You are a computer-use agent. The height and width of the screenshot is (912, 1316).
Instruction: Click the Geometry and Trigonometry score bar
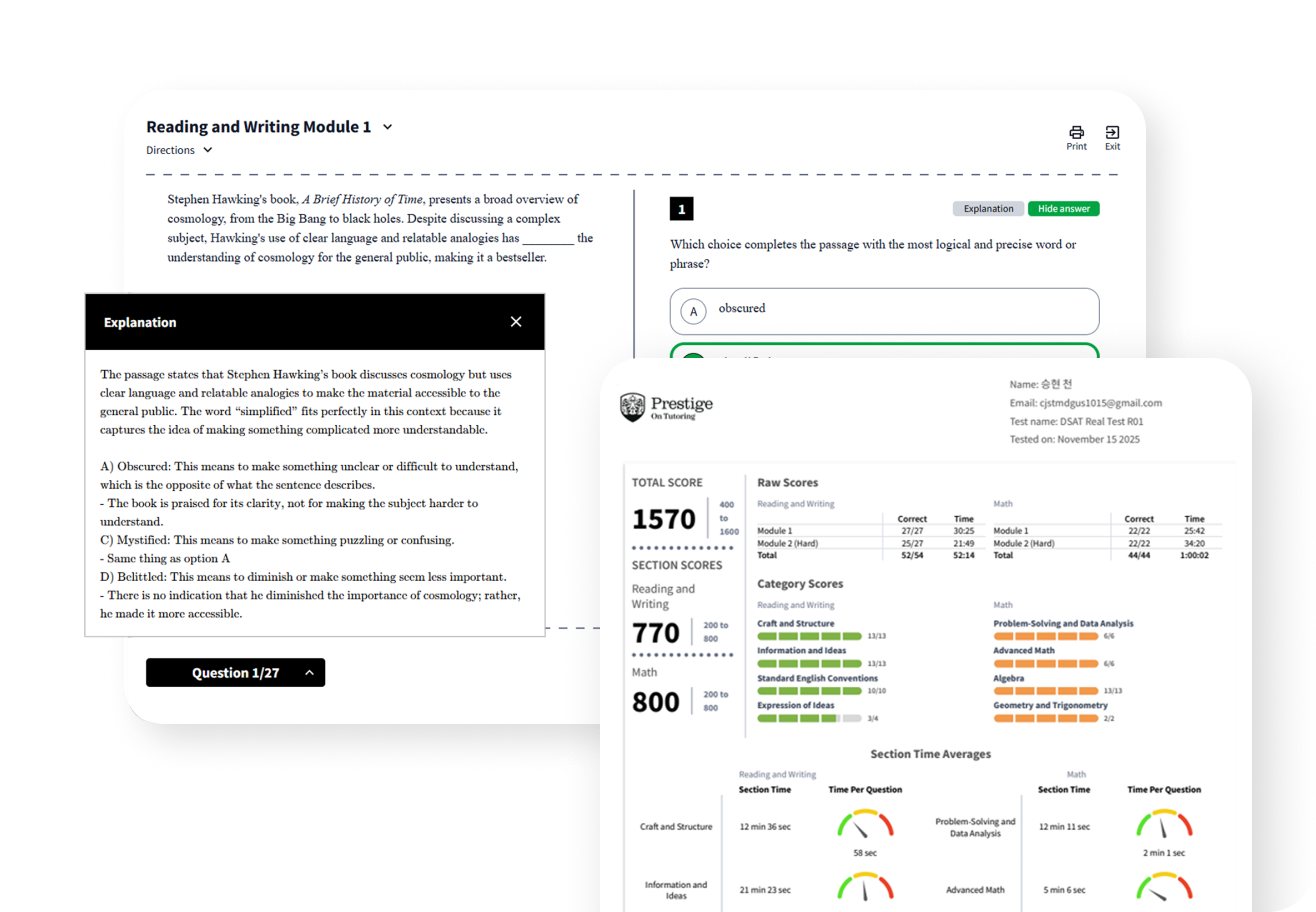[x=1046, y=718]
